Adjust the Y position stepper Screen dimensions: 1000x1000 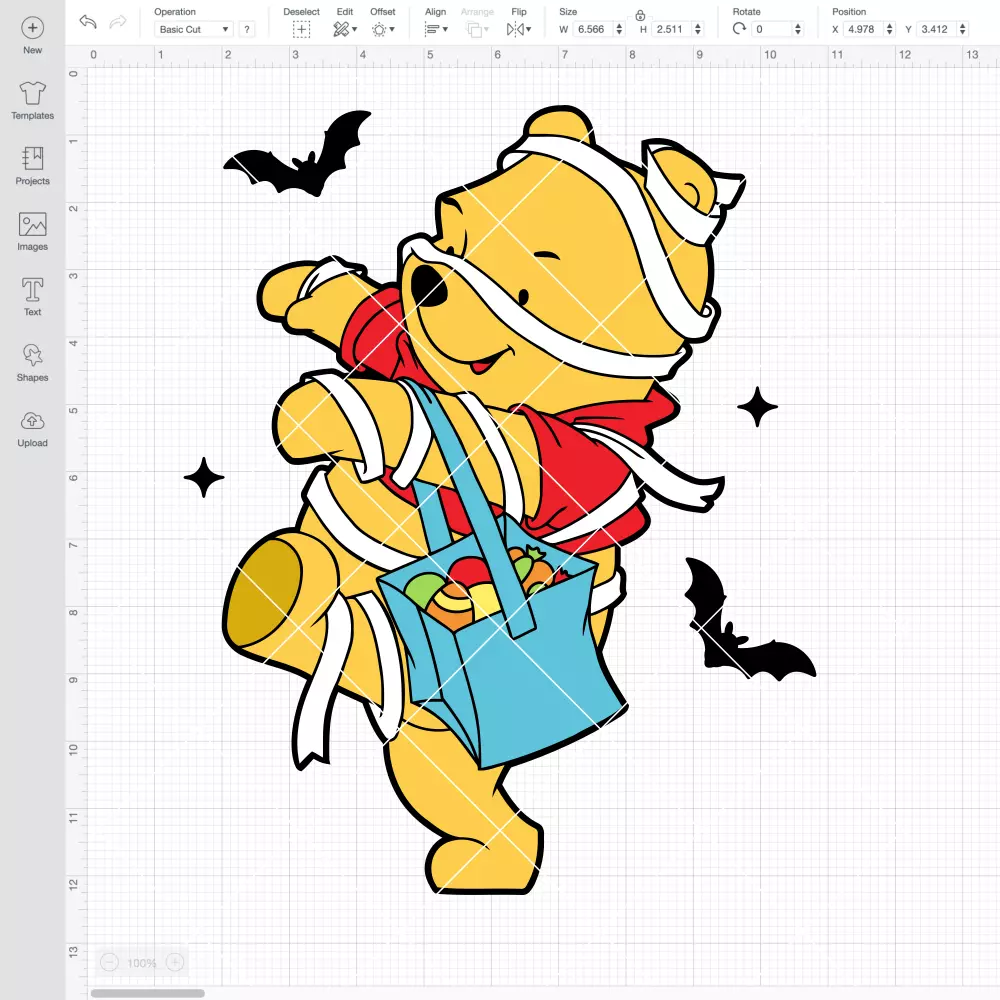tap(963, 29)
